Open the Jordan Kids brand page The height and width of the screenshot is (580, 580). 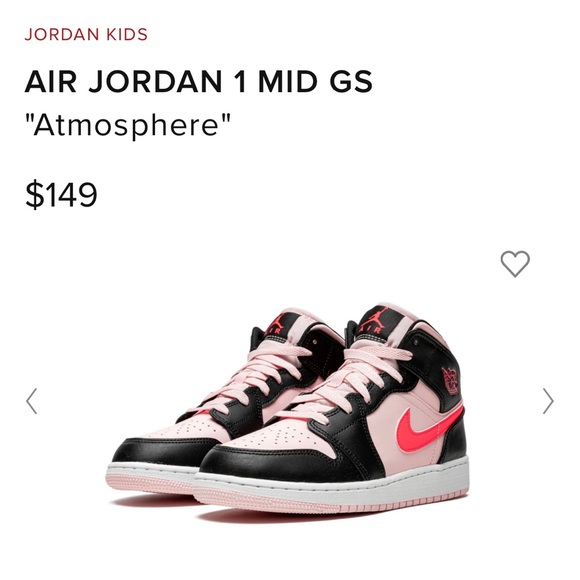86,34
